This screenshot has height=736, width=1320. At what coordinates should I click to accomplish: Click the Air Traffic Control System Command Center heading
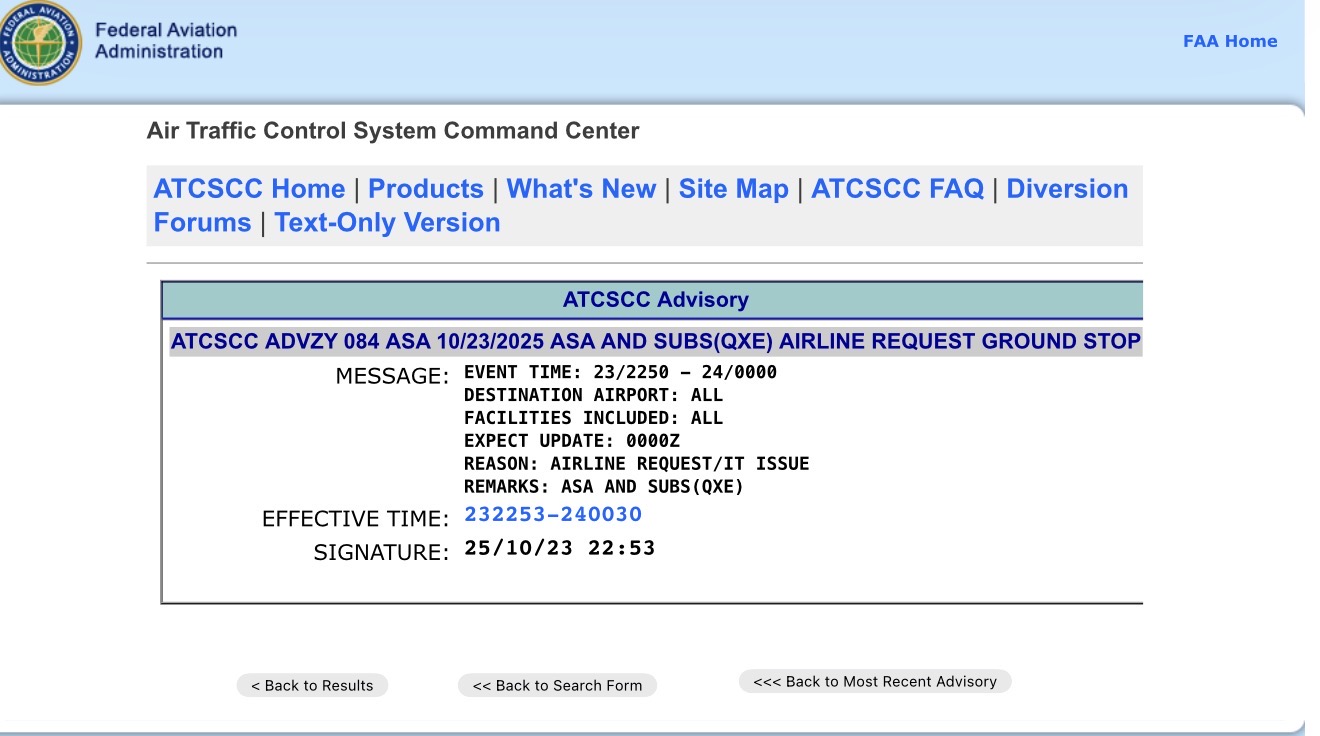pyautogui.click(x=393, y=131)
